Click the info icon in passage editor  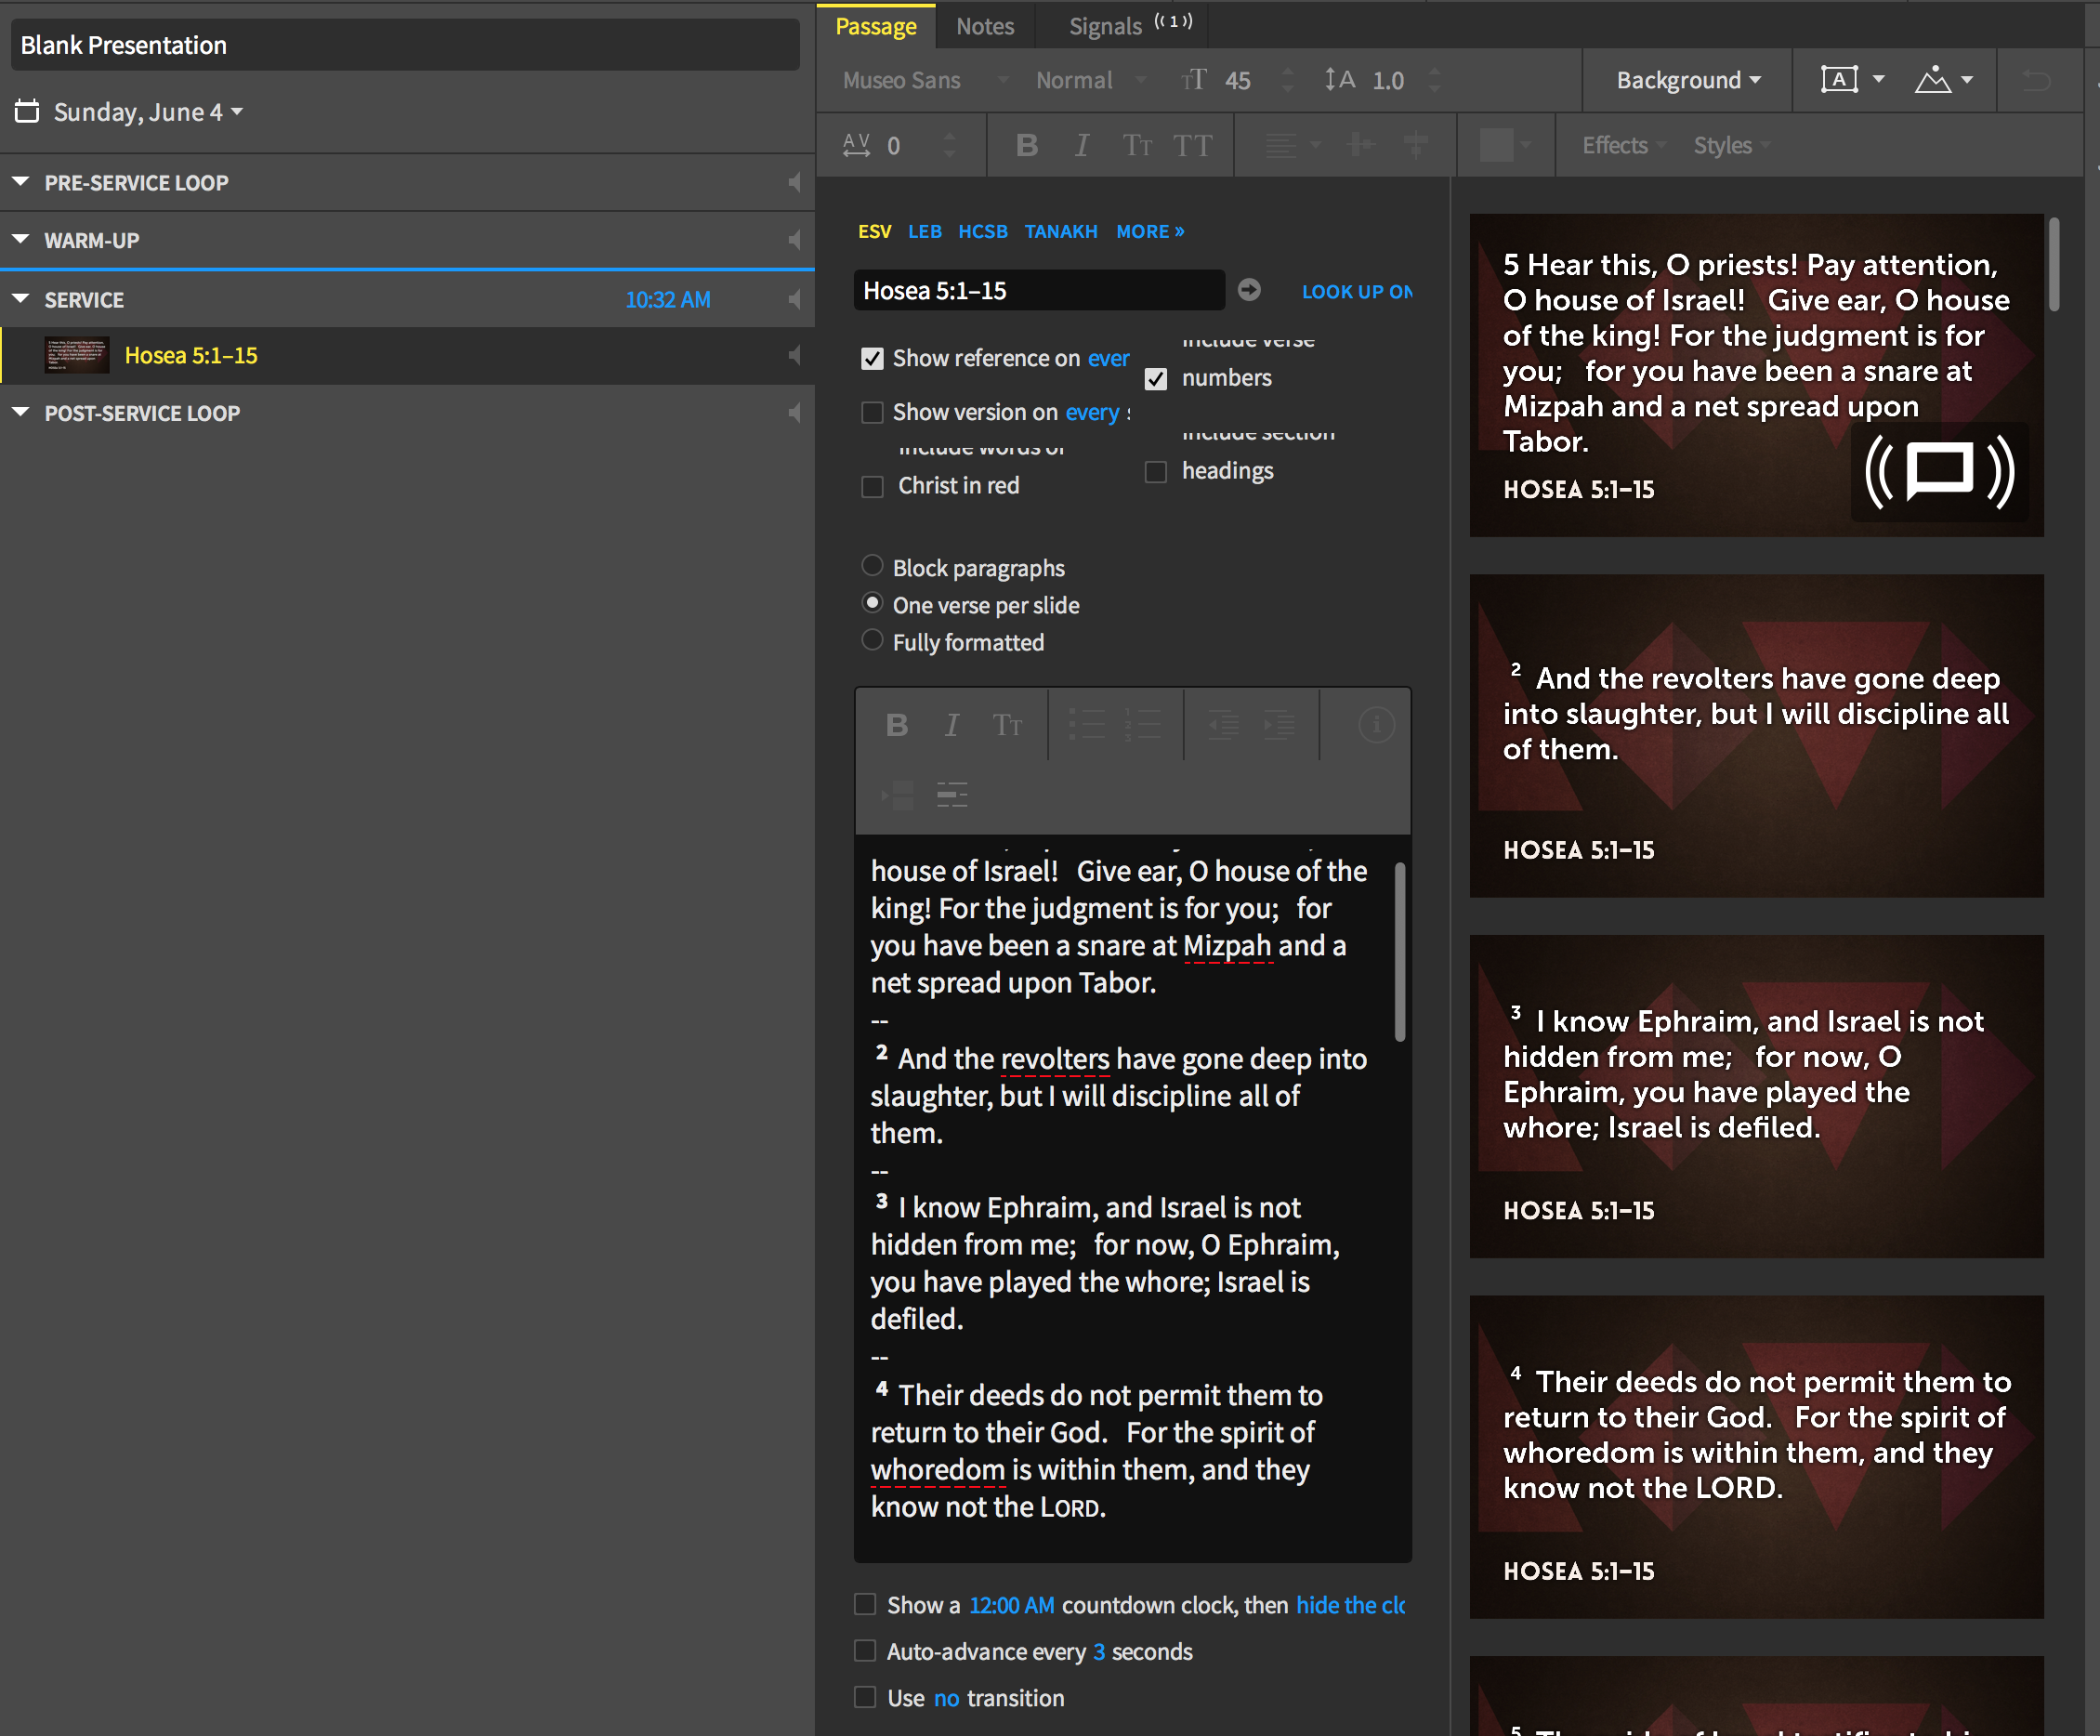pyautogui.click(x=1376, y=724)
